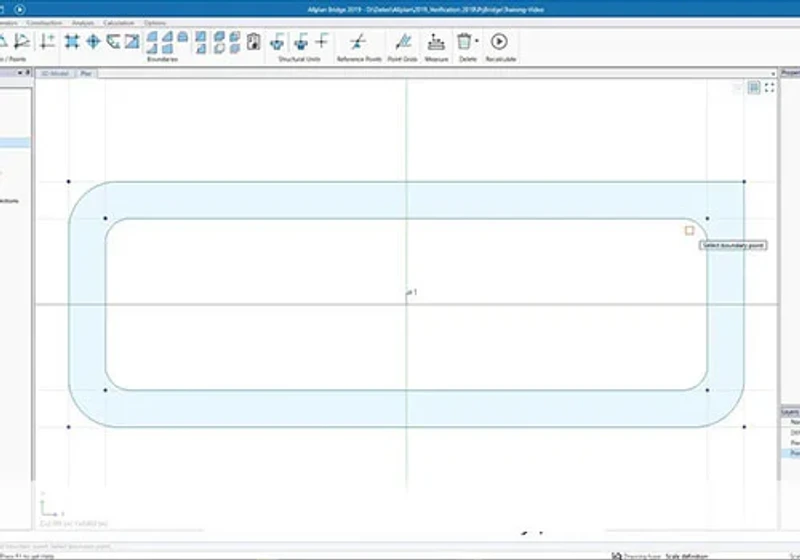Select the triangle boundary icon in top row
The width and height of the screenshot is (800, 560).
(167, 36)
